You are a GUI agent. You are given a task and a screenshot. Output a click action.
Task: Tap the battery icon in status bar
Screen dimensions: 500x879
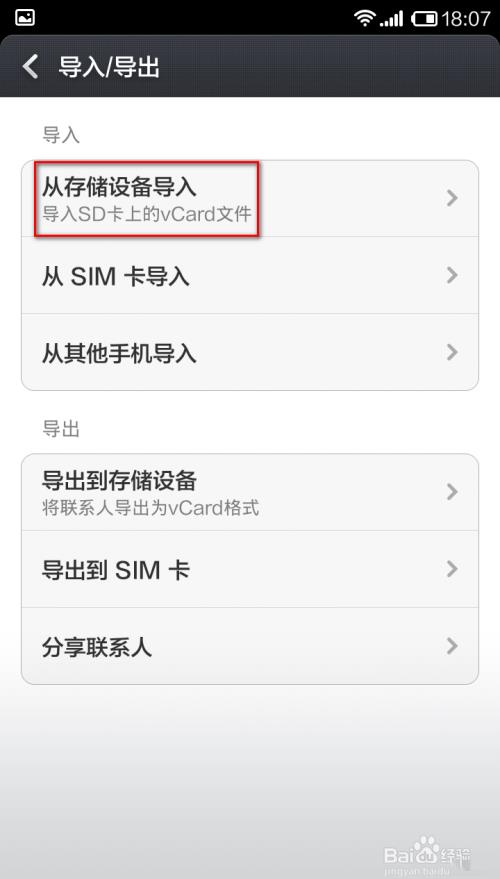pos(424,19)
